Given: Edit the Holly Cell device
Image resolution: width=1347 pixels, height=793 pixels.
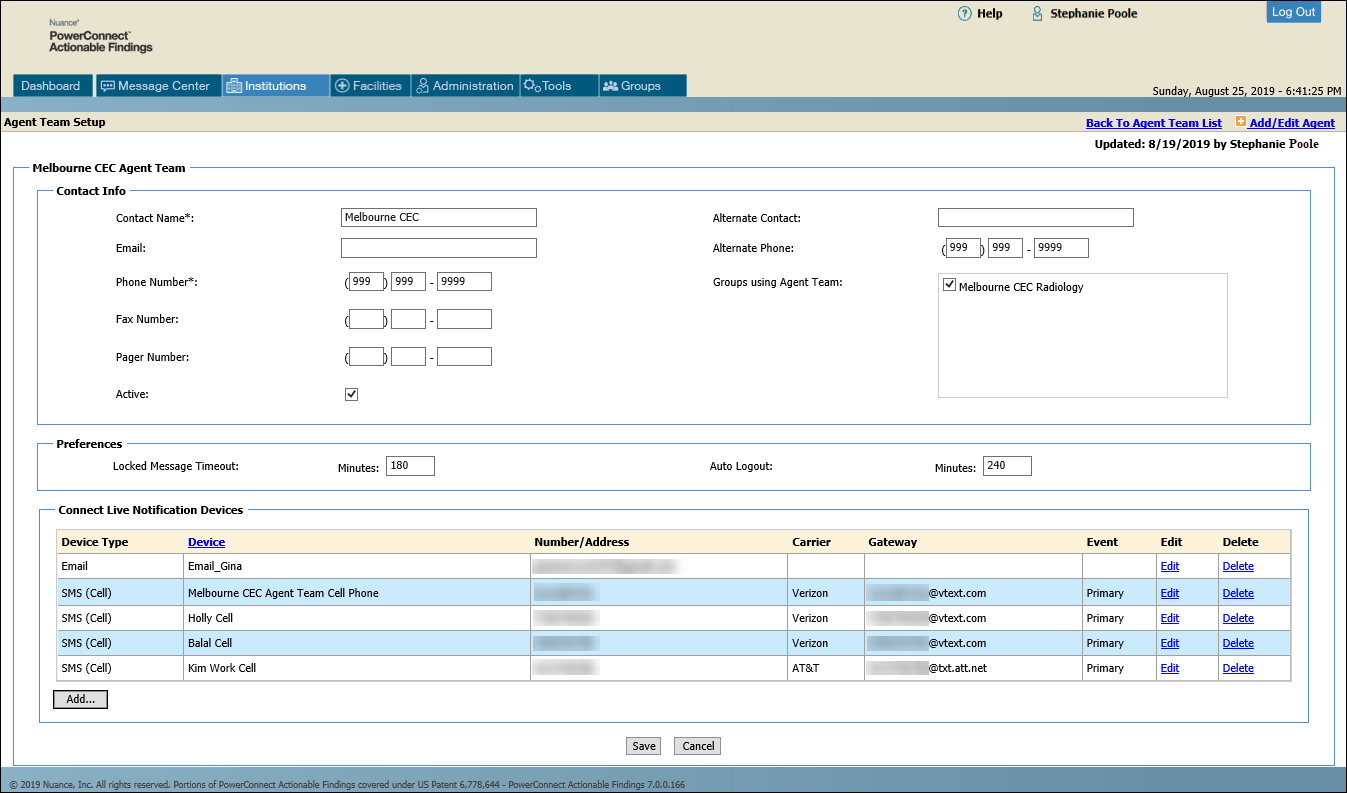Looking at the screenshot, I should (1169, 618).
